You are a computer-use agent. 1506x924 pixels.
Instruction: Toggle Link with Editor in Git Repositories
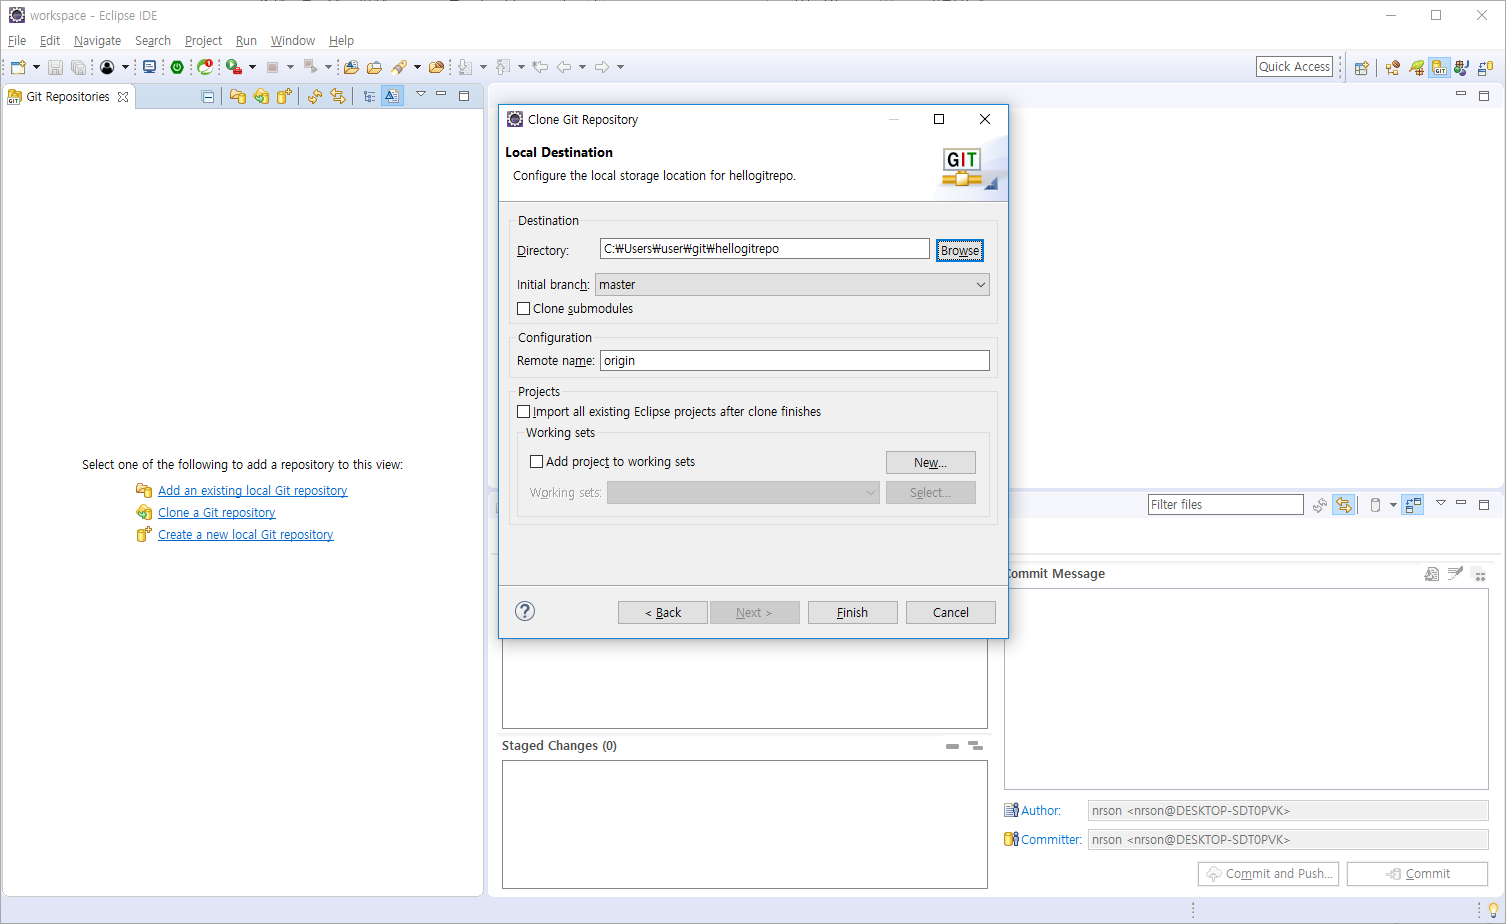click(338, 96)
